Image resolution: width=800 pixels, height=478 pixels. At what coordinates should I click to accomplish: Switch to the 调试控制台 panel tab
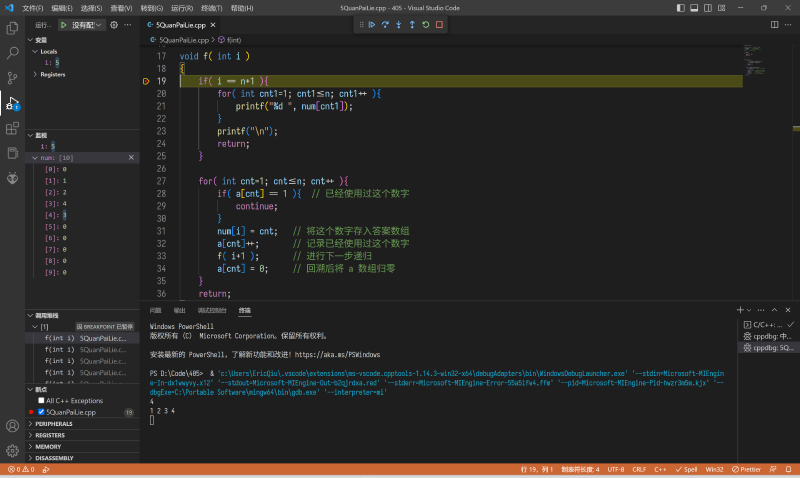[212, 310]
